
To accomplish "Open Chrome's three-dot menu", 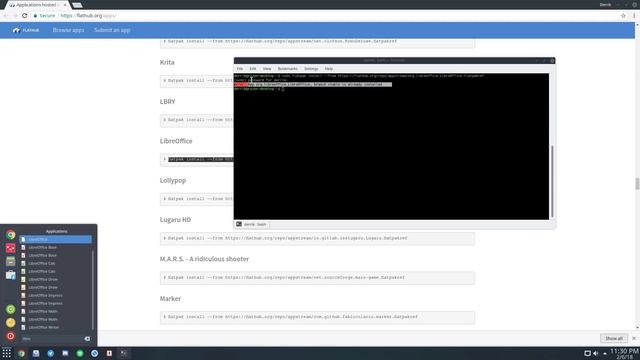I will click(634, 16).
